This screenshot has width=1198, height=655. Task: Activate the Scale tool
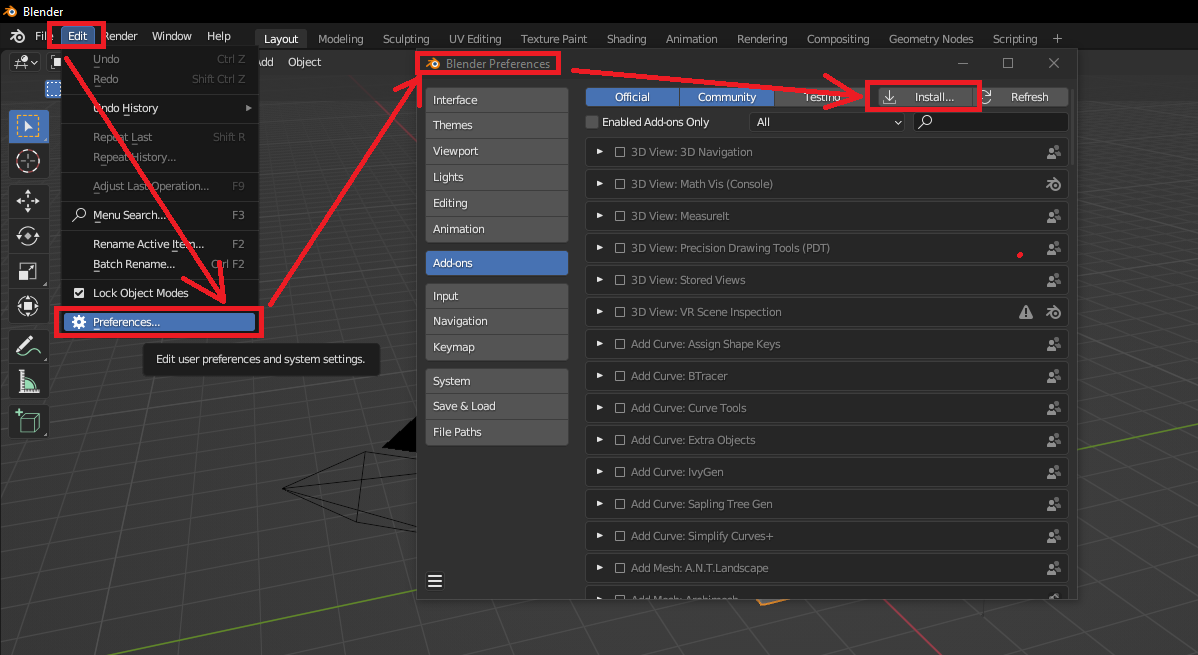(x=28, y=271)
